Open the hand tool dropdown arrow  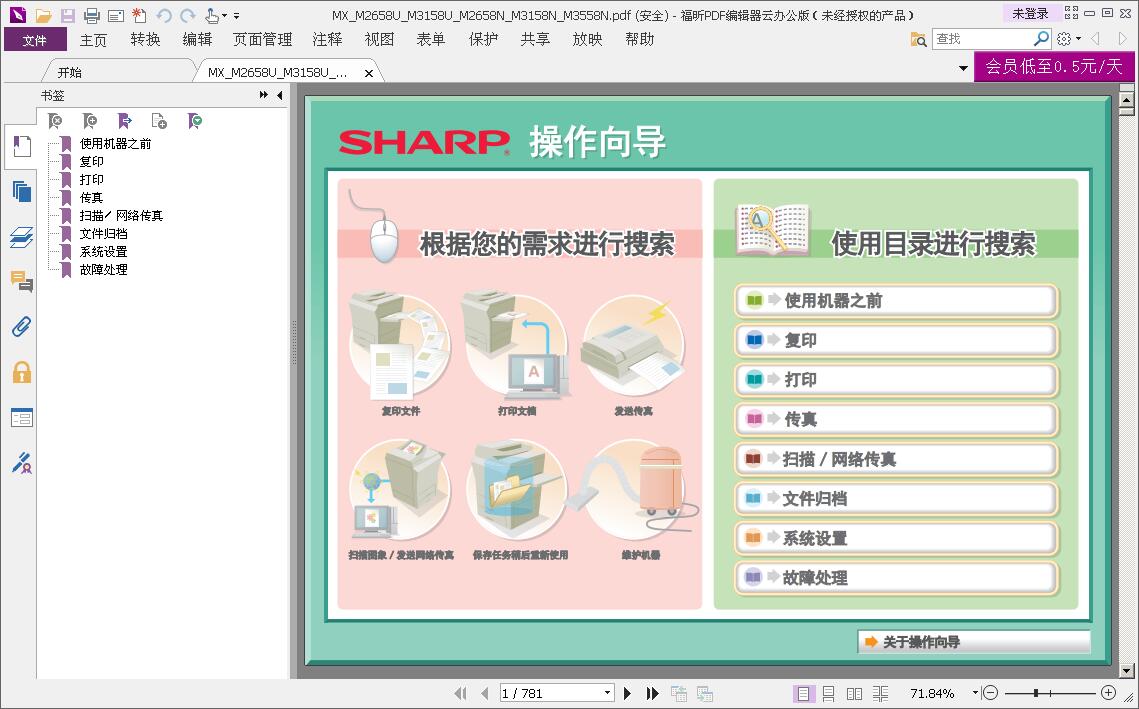(224, 16)
